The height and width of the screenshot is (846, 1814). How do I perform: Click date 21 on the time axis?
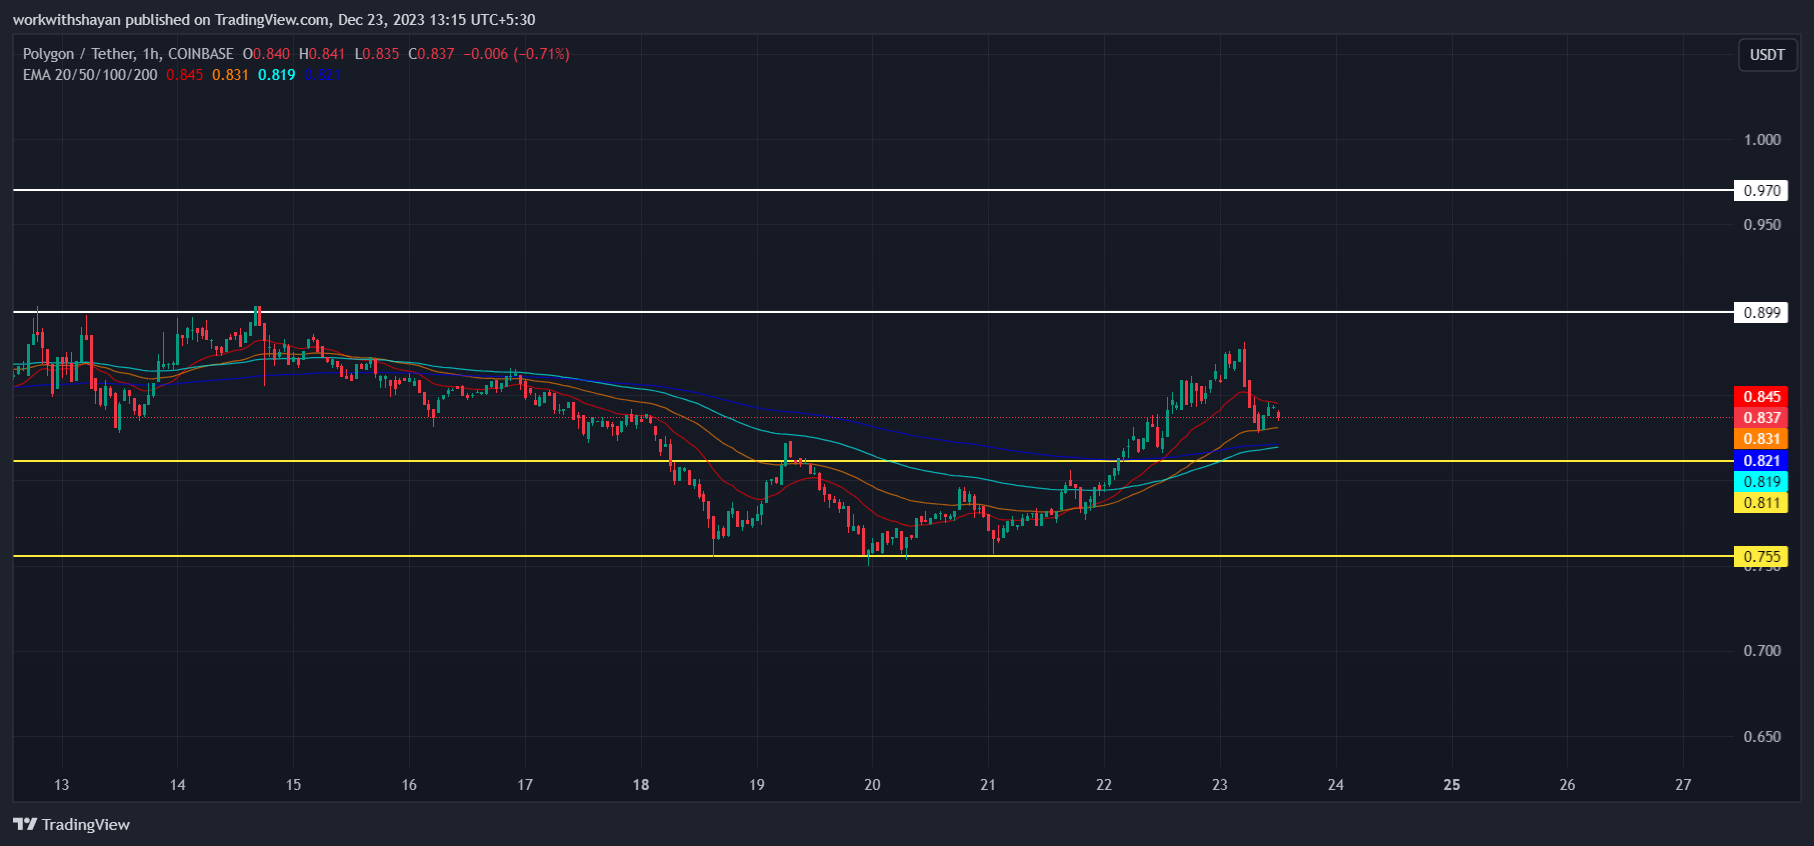pyautogui.click(x=988, y=784)
